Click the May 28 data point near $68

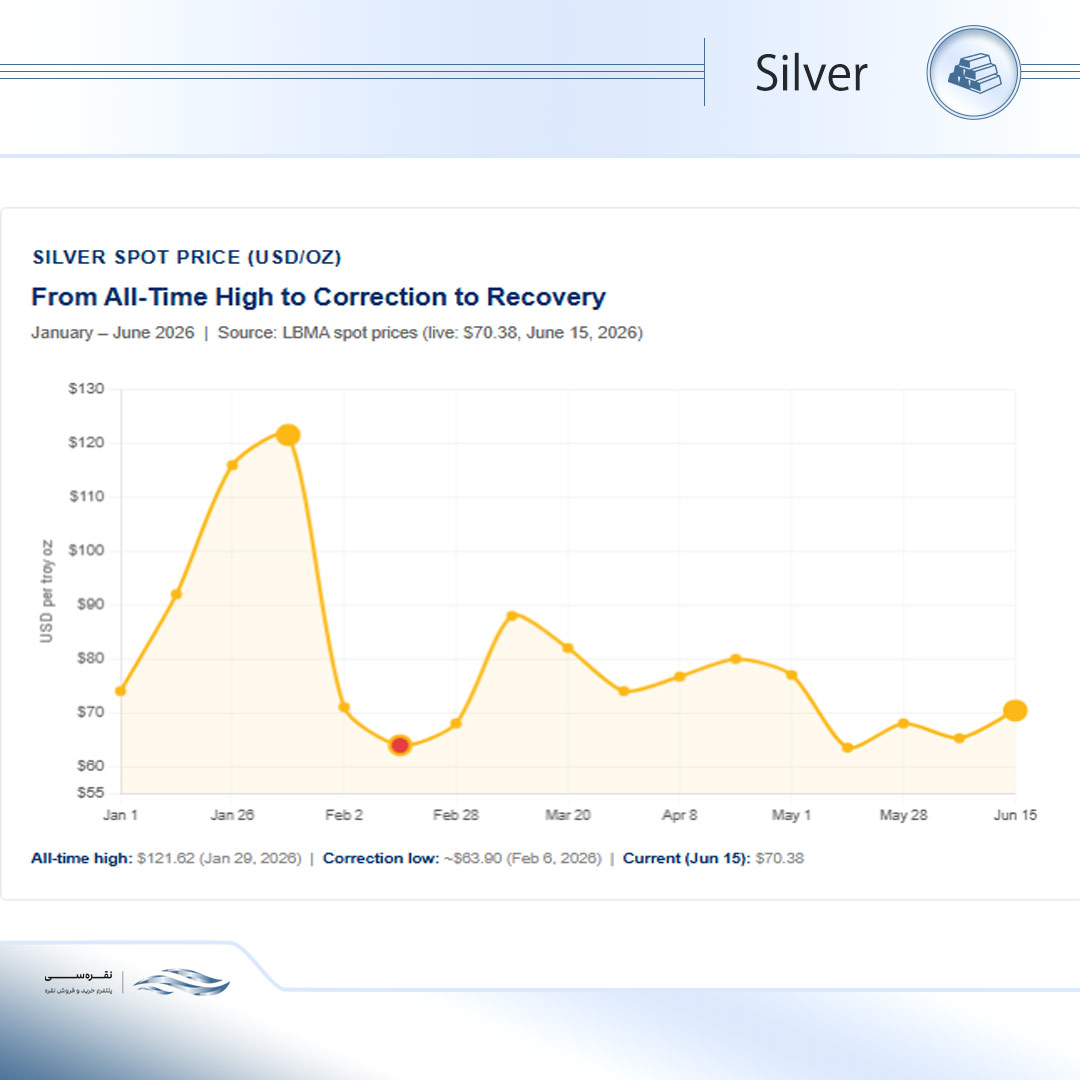pyautogui.click(x=903, y=723)
